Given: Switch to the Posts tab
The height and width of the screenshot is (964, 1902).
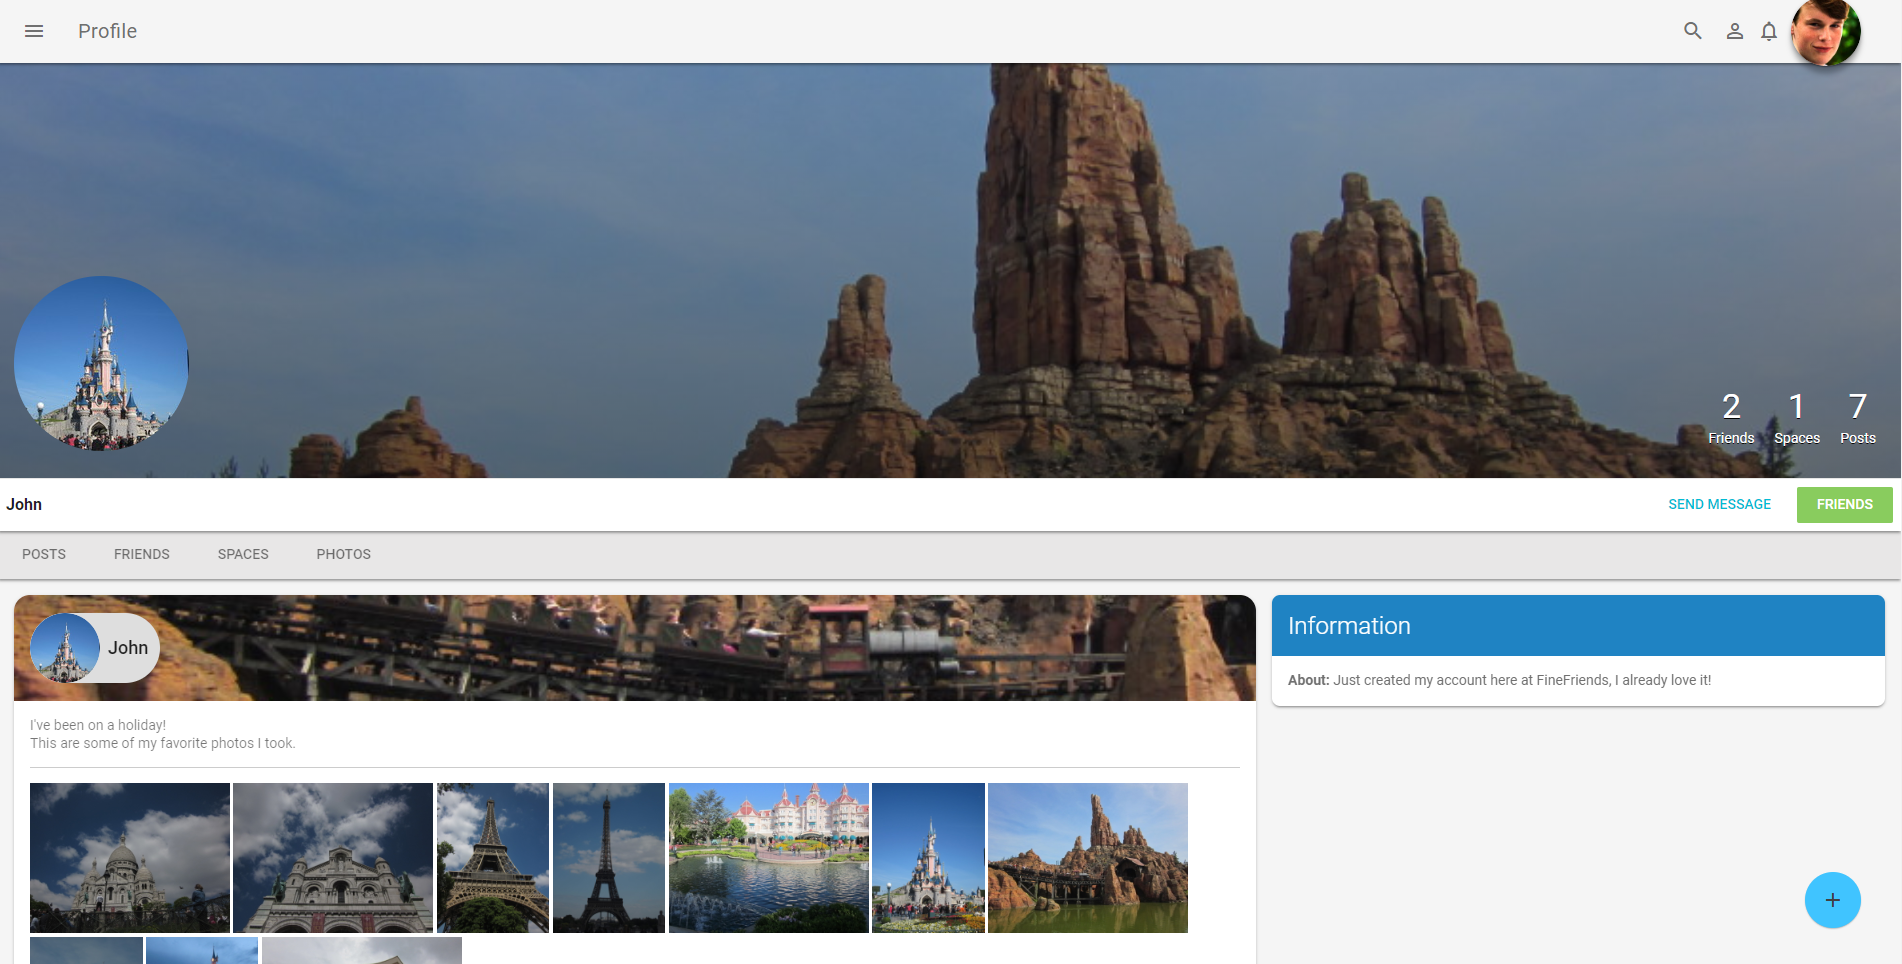Looking at the screenshot, I should (x=44, y=554).
